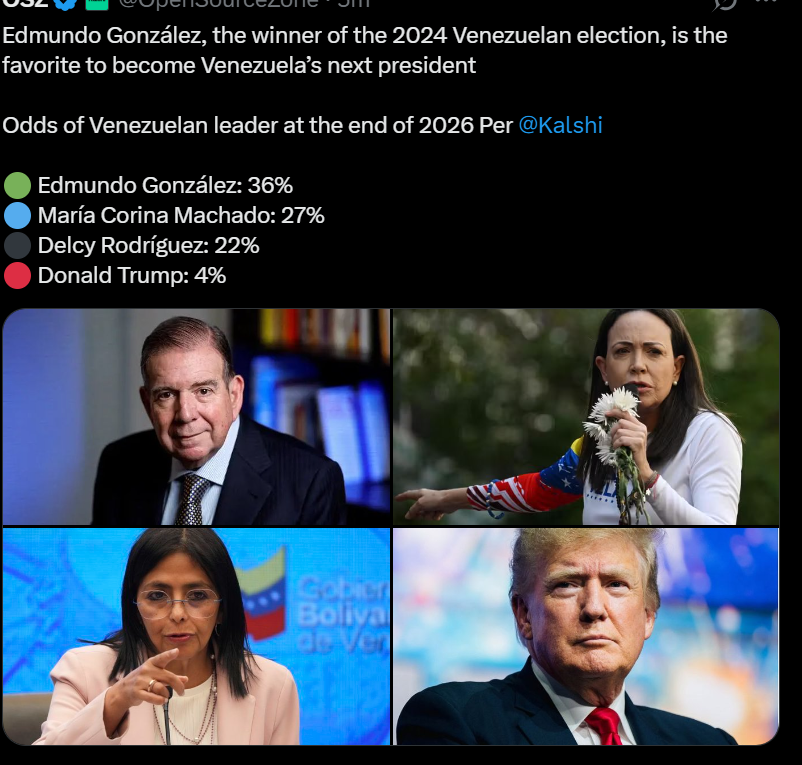This screenshot has width=802, height=765.
Task: Click the OSZ display name
Action: click(x=25, y=4)
